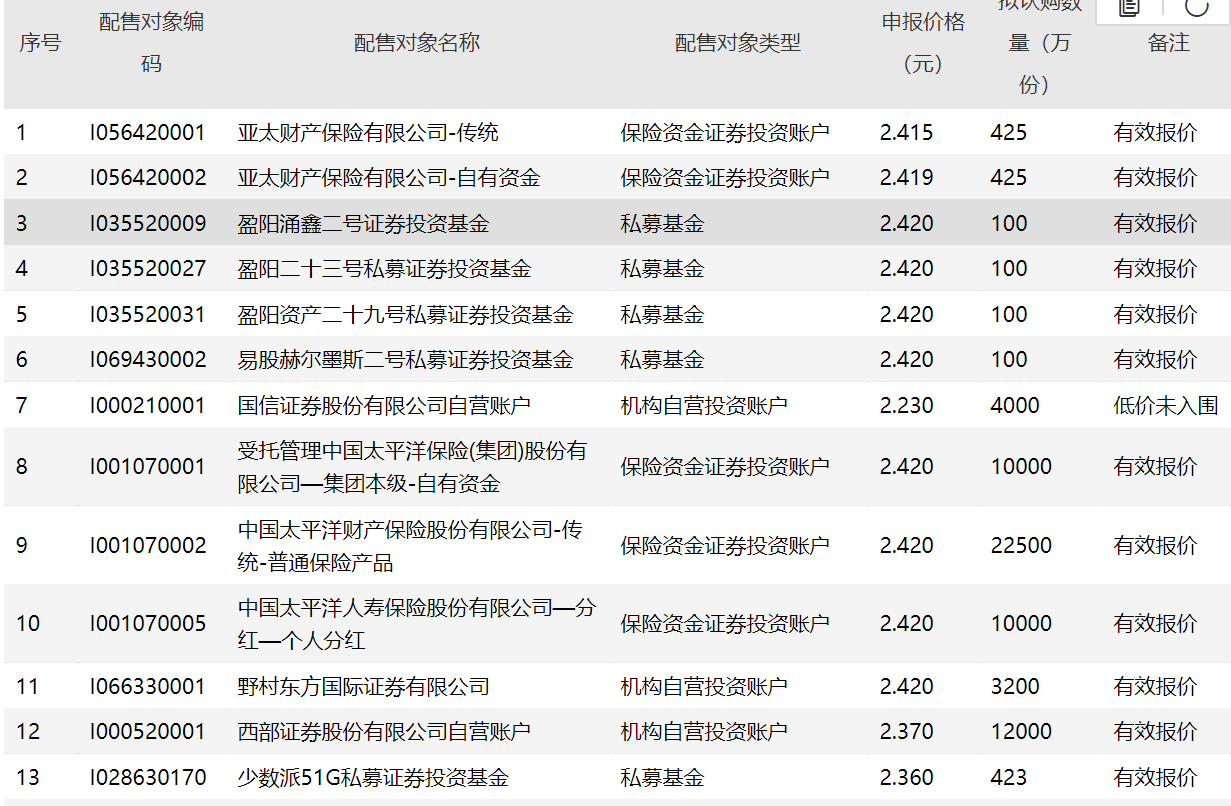Click quantity 423 in row 13
Screen dimensions: 1231x806
[1009, 777]
